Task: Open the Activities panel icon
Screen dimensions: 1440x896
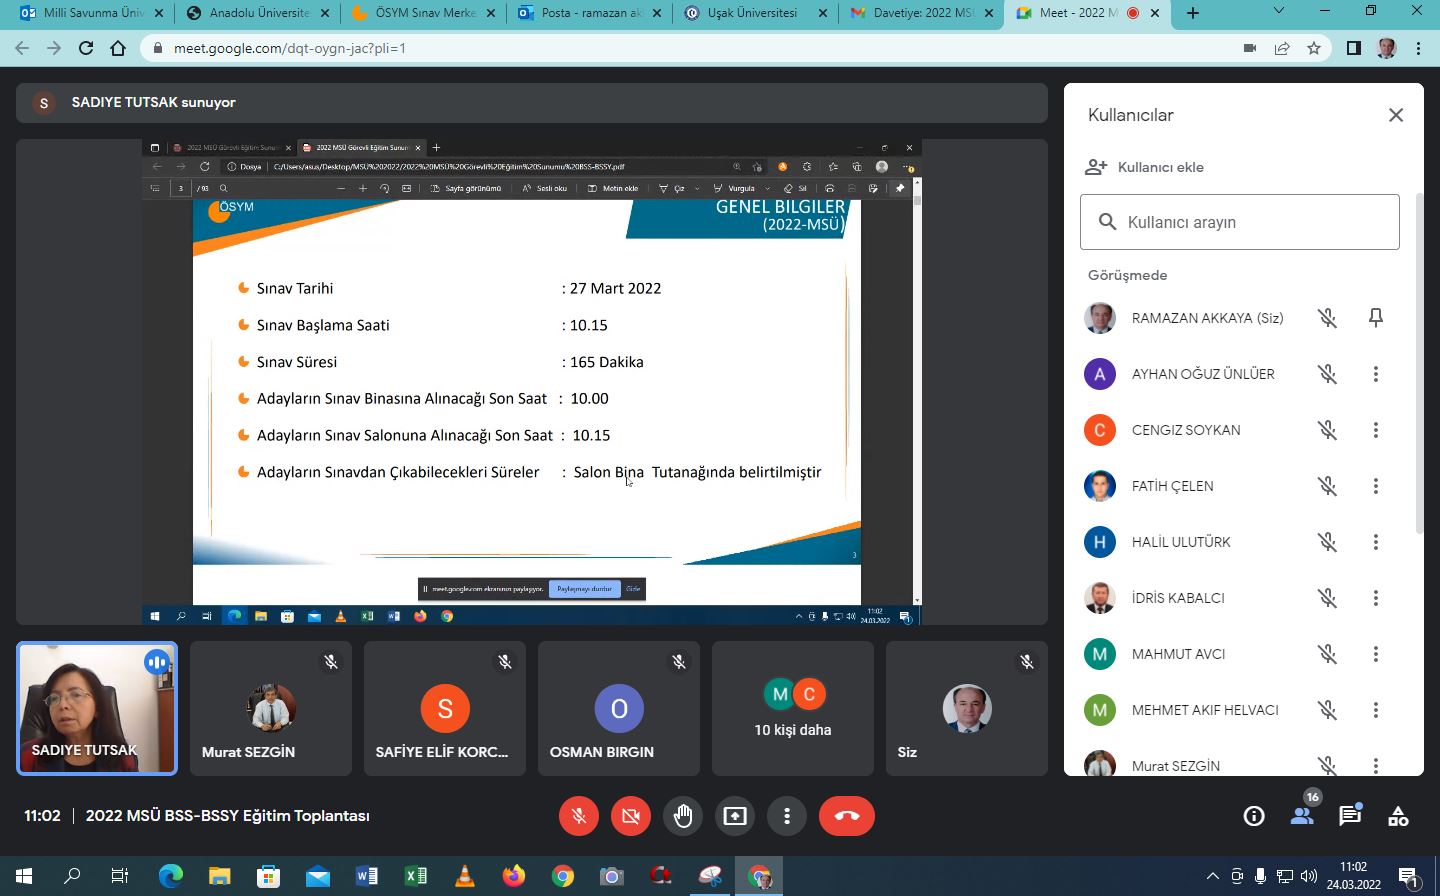Action: coord(1398,816)
